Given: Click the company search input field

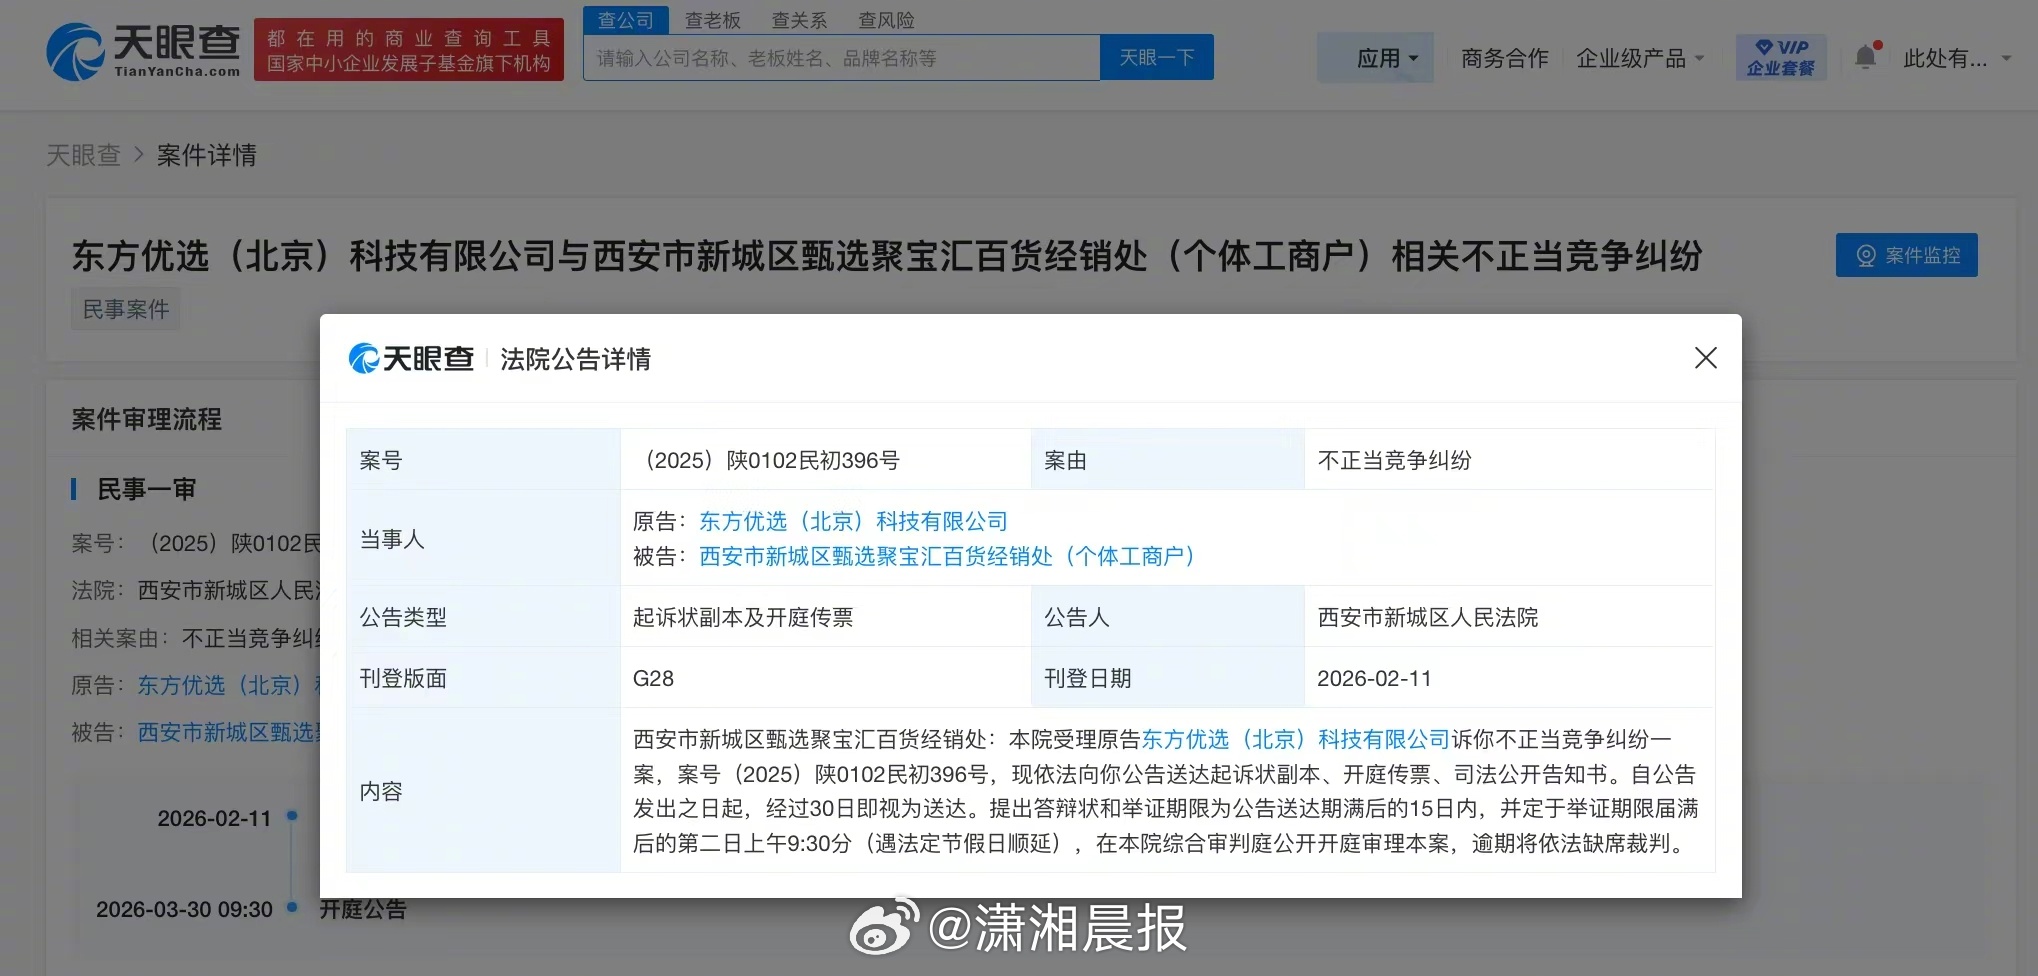Looking at the screenshot, I should click(x=840, y=57).
